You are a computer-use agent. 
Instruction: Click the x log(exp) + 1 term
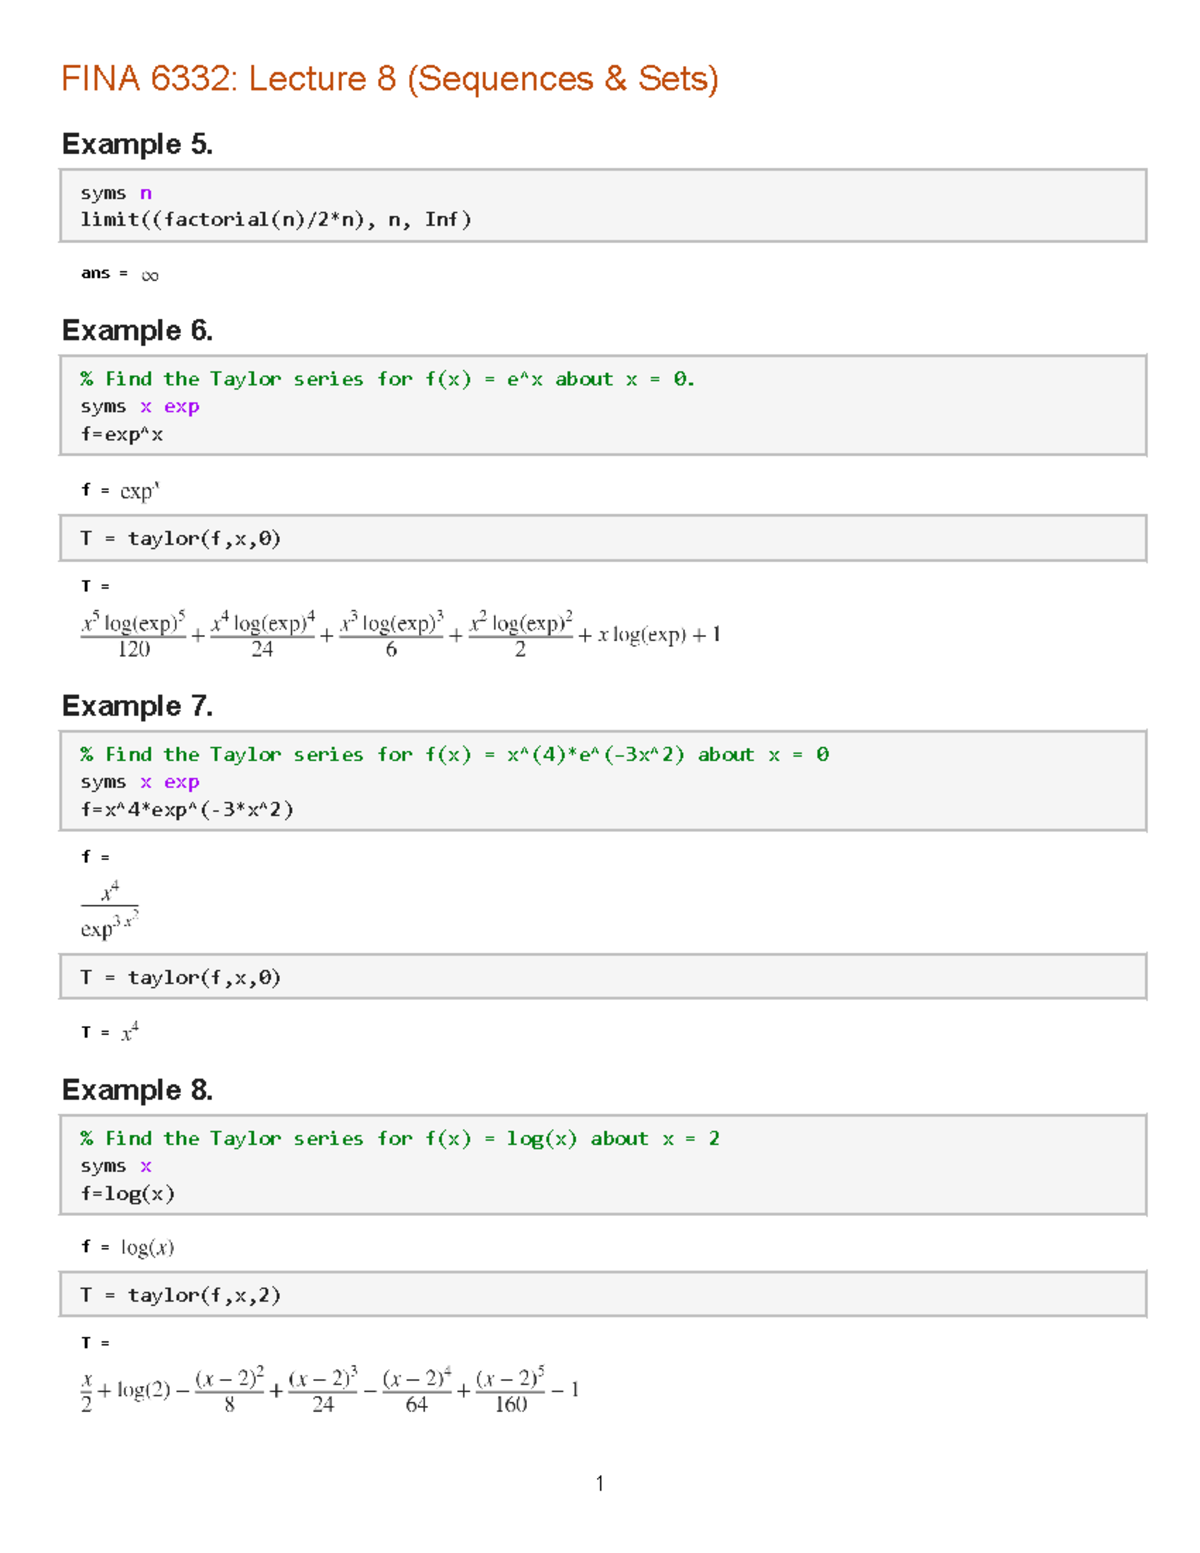(659, 635)
